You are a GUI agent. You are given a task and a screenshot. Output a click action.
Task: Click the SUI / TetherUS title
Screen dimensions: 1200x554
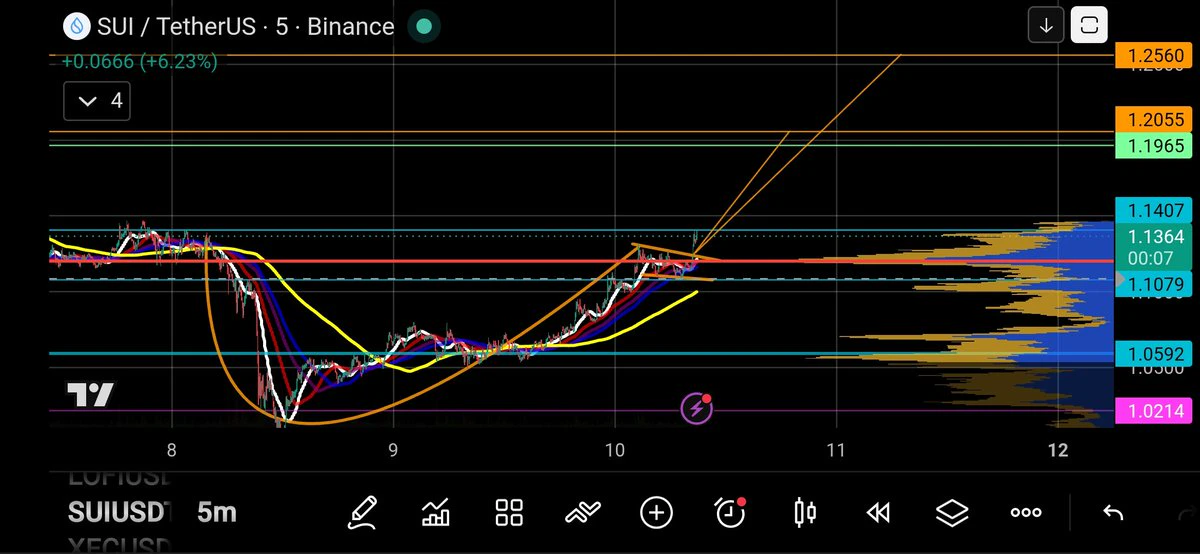(176, 27)
